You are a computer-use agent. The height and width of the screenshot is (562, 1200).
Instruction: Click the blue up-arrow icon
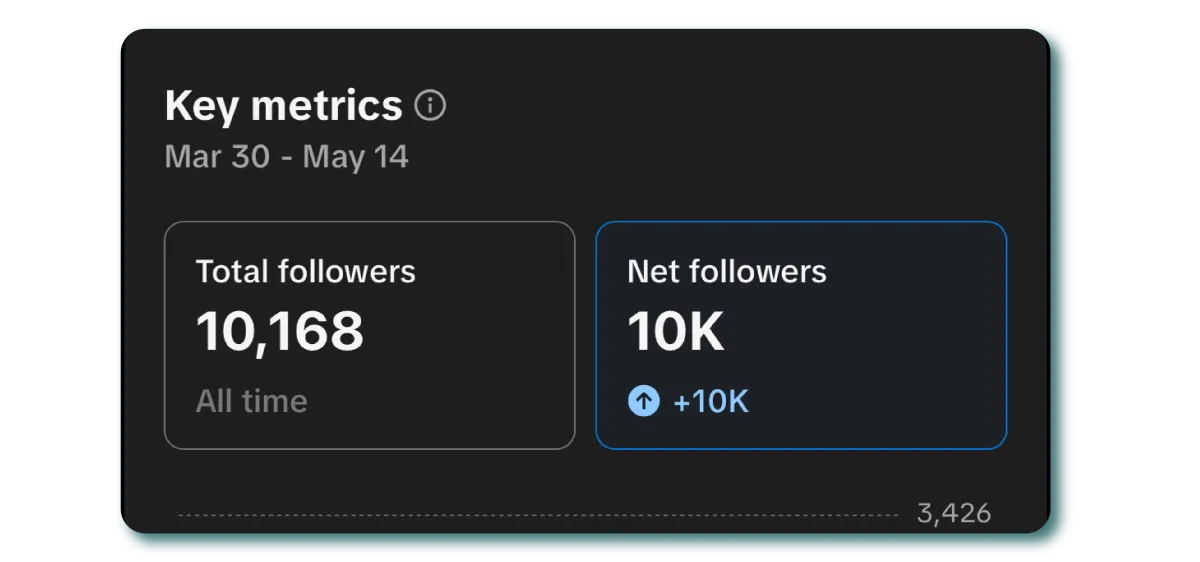pyautogui.click(x=644, y=402)
